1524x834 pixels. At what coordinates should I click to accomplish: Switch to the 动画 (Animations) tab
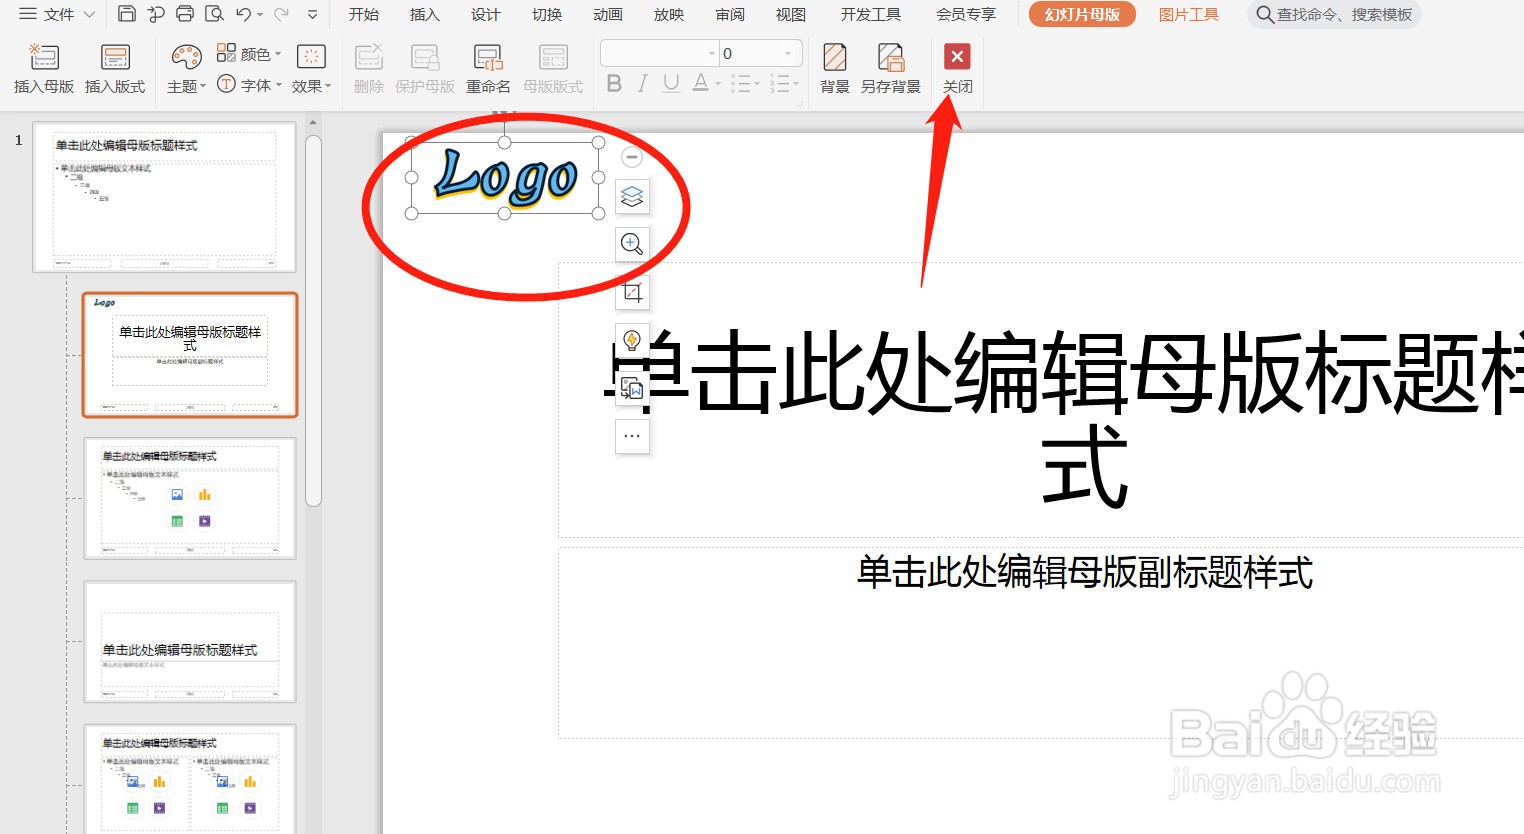608,14
